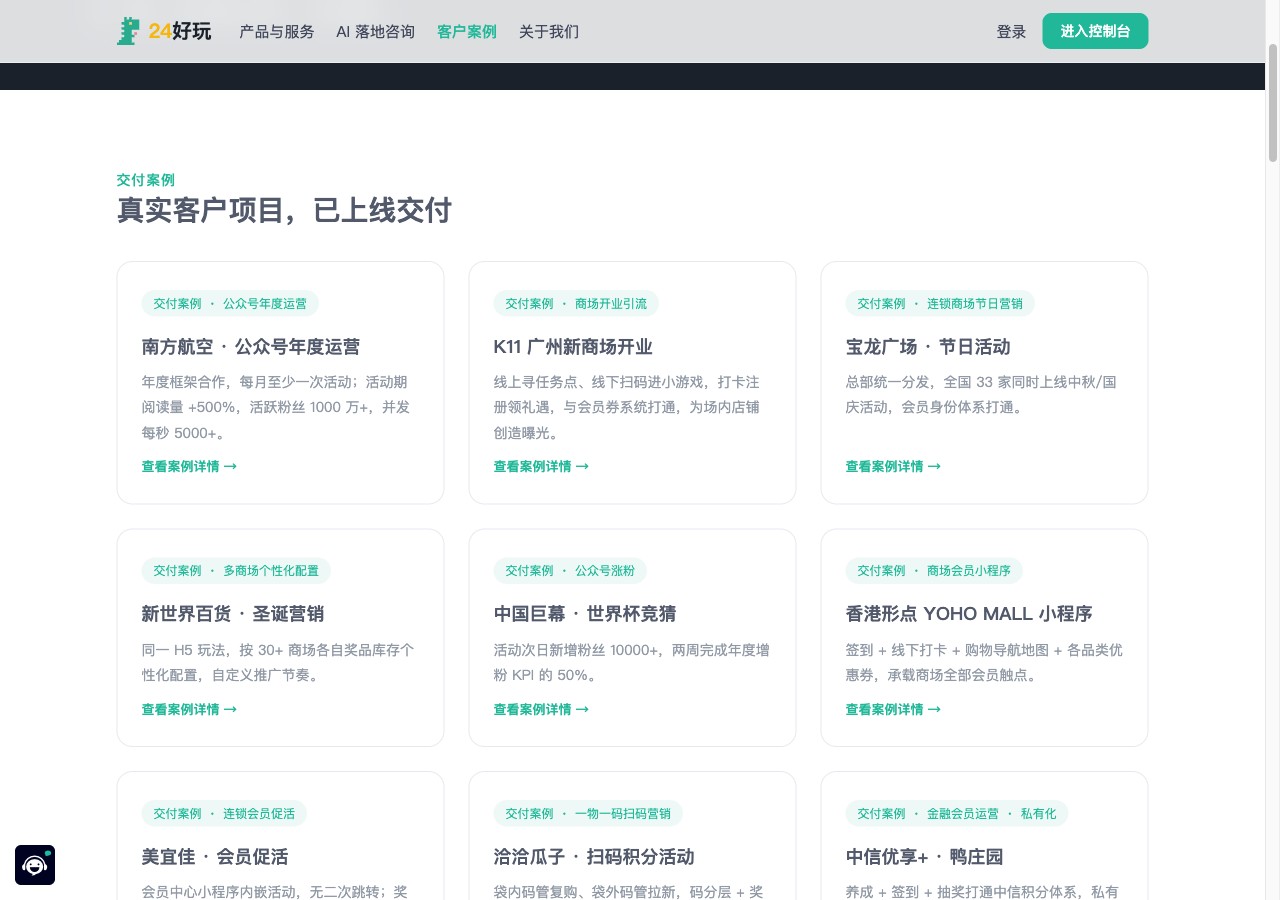Click the 24好玩 dinosaur logo icon
Screen dimensions: 1280x900
point(128,31)
